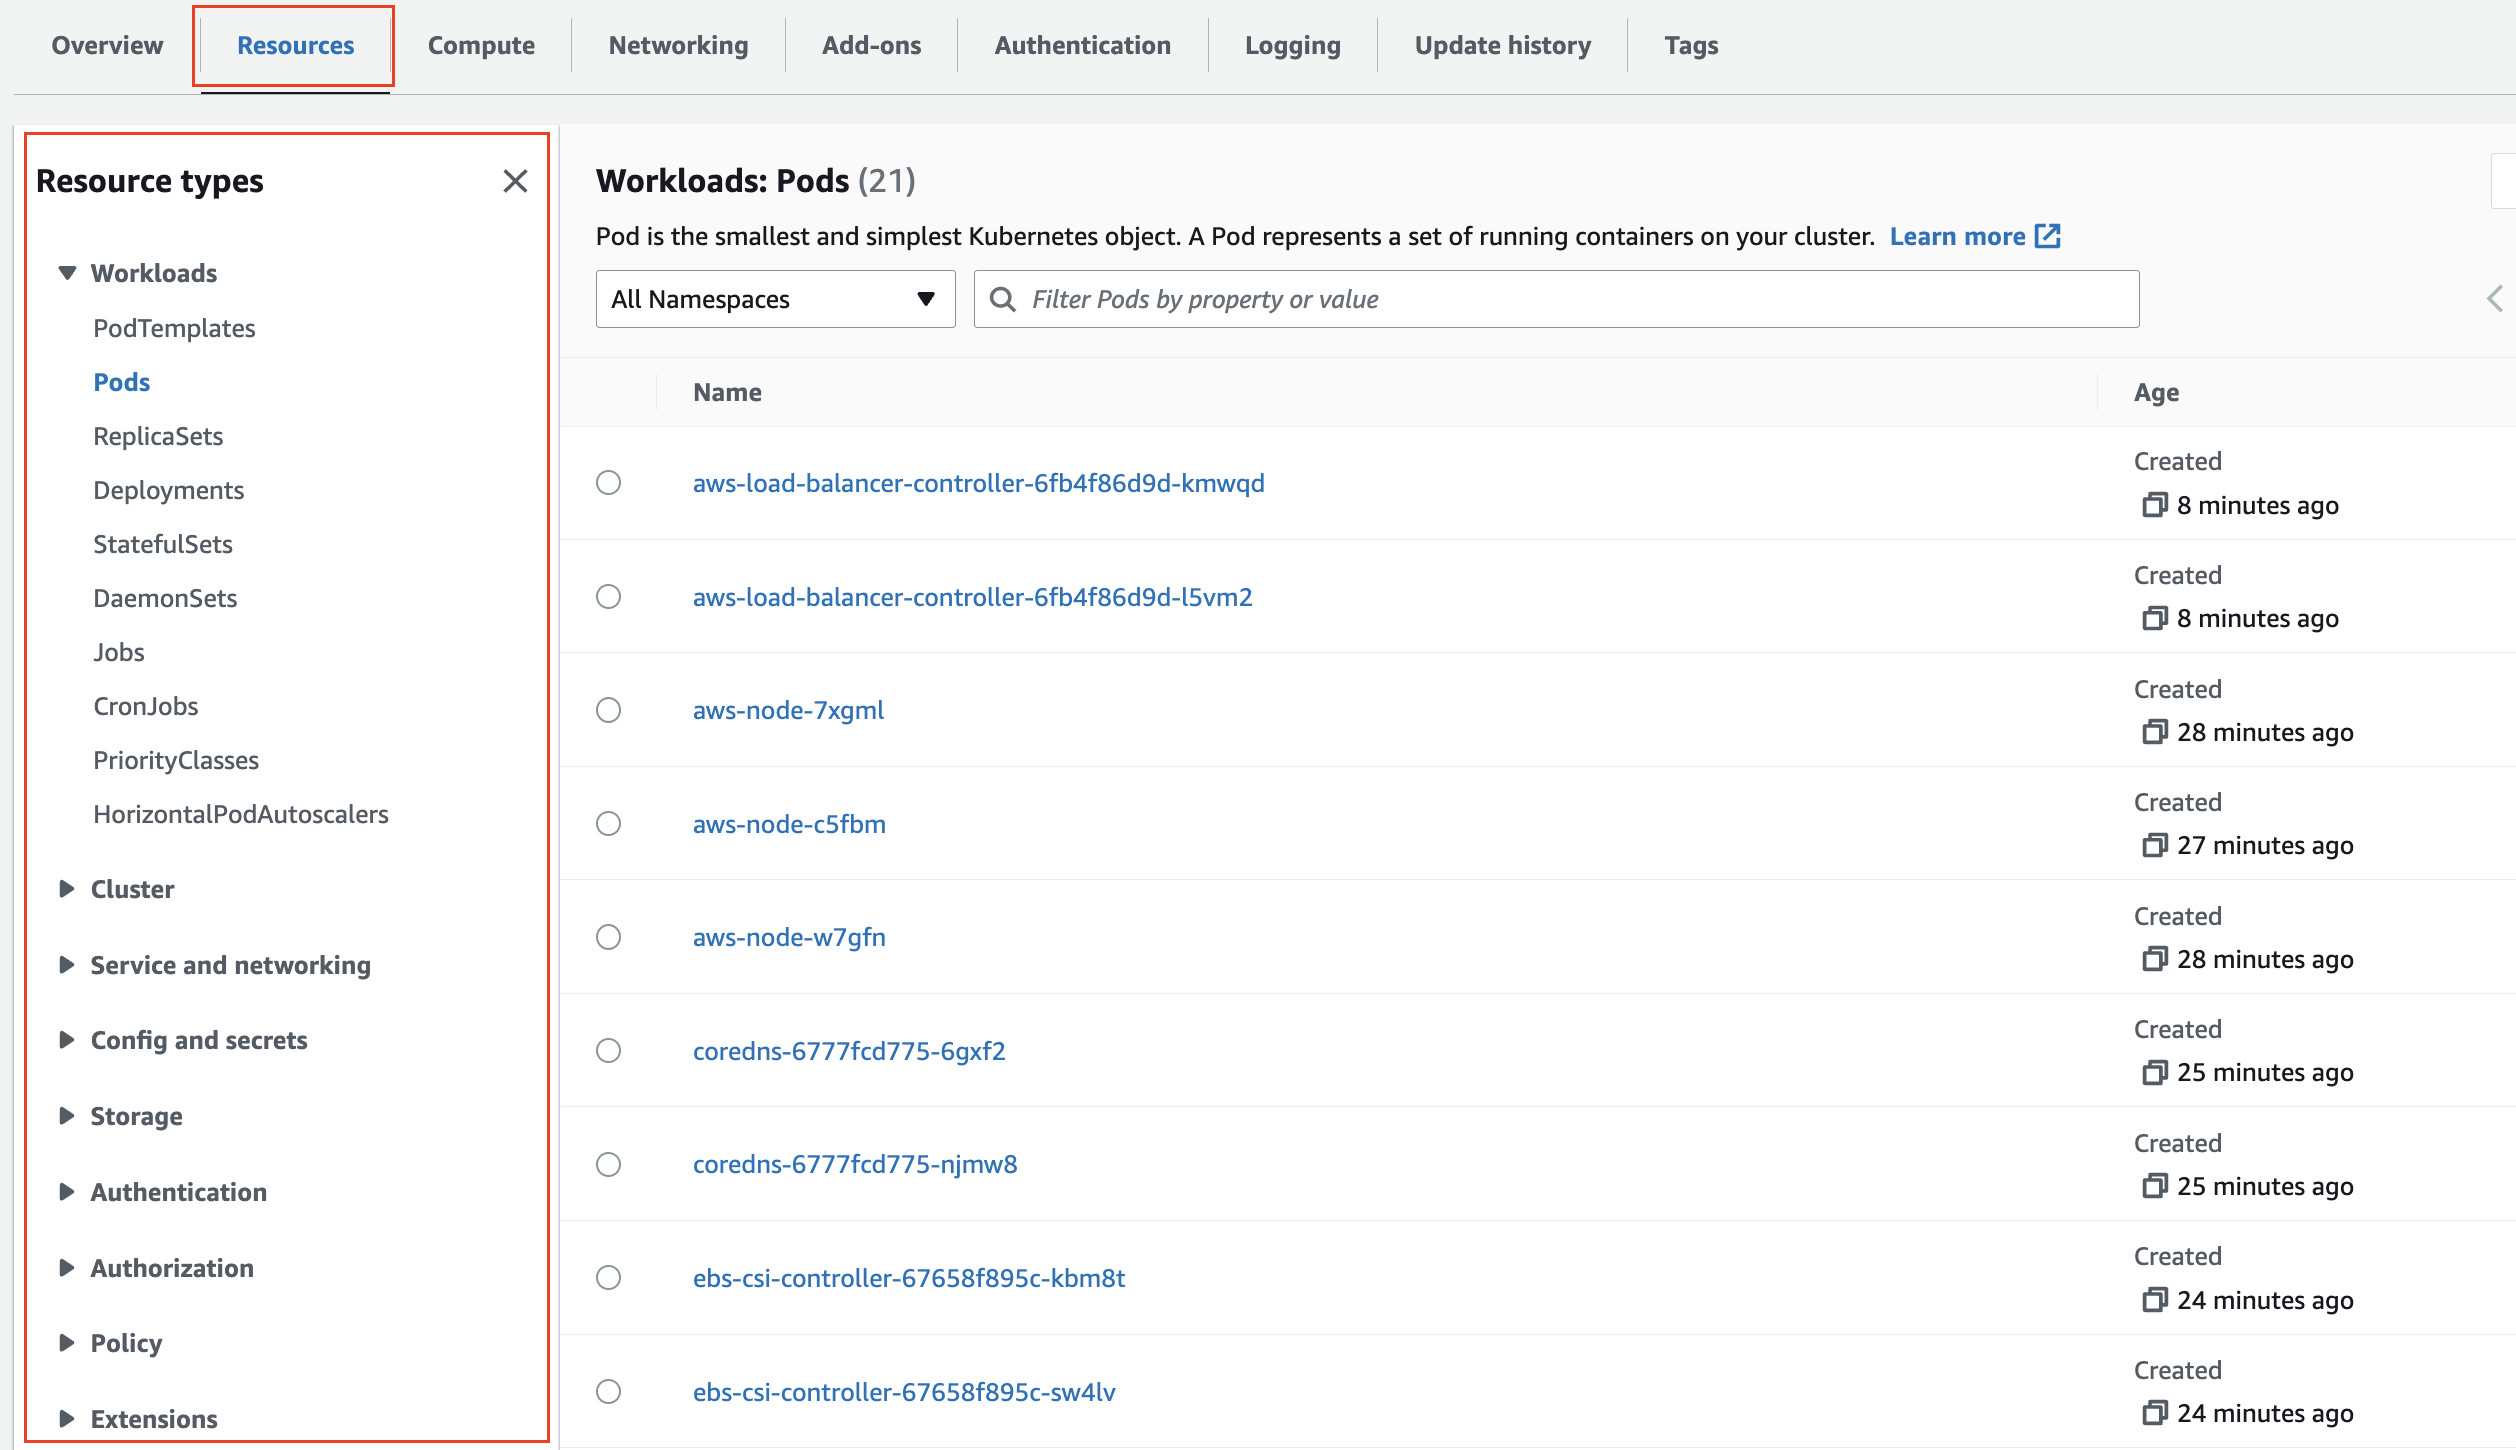Image resolution: width=2516 pixels, height=1450 pixels.
Task: Select radio for coredns-6777fcd775-njmw8 pod
Action: (x=608, y=1164)
